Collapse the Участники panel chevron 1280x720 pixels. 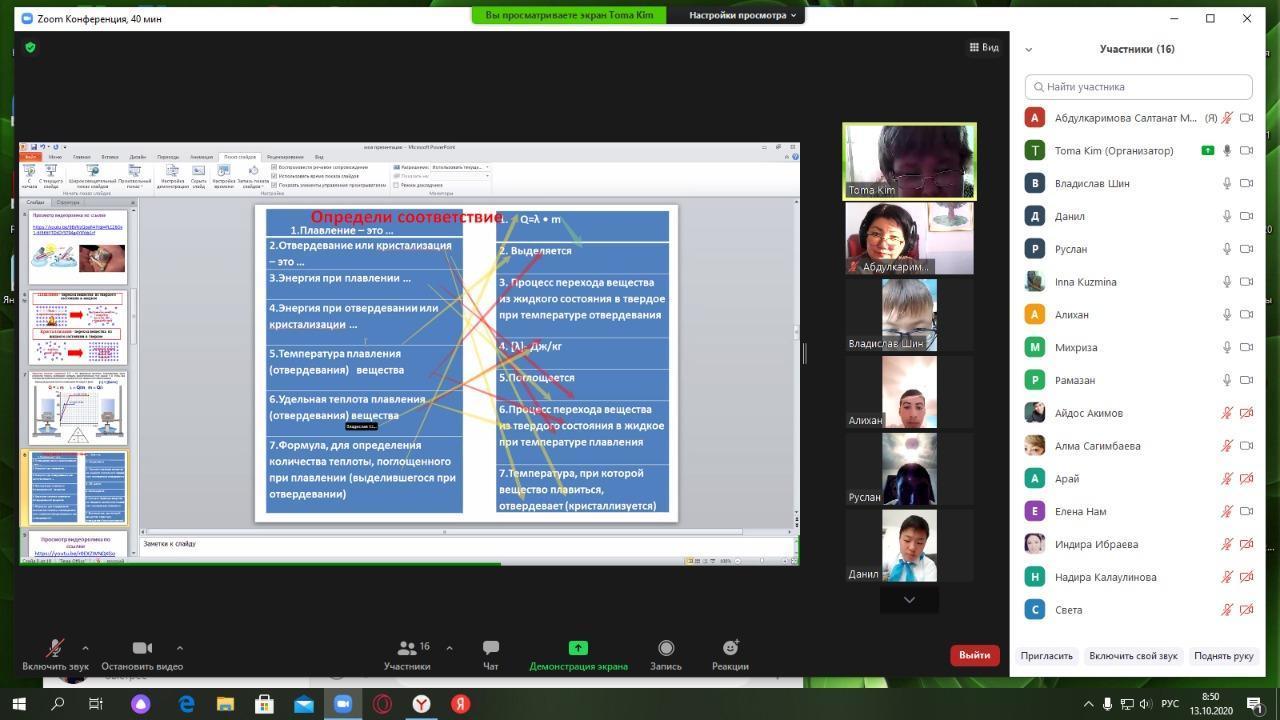(1028, 49)
